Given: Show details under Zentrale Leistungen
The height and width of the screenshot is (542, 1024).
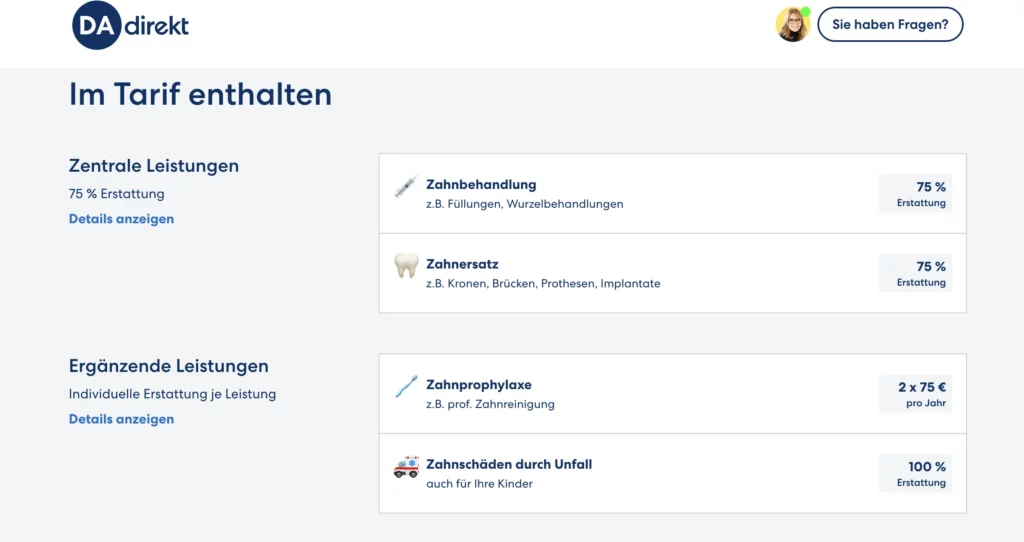Looking at the screenshot, I should pyautogui.click(x=121, y=219).
